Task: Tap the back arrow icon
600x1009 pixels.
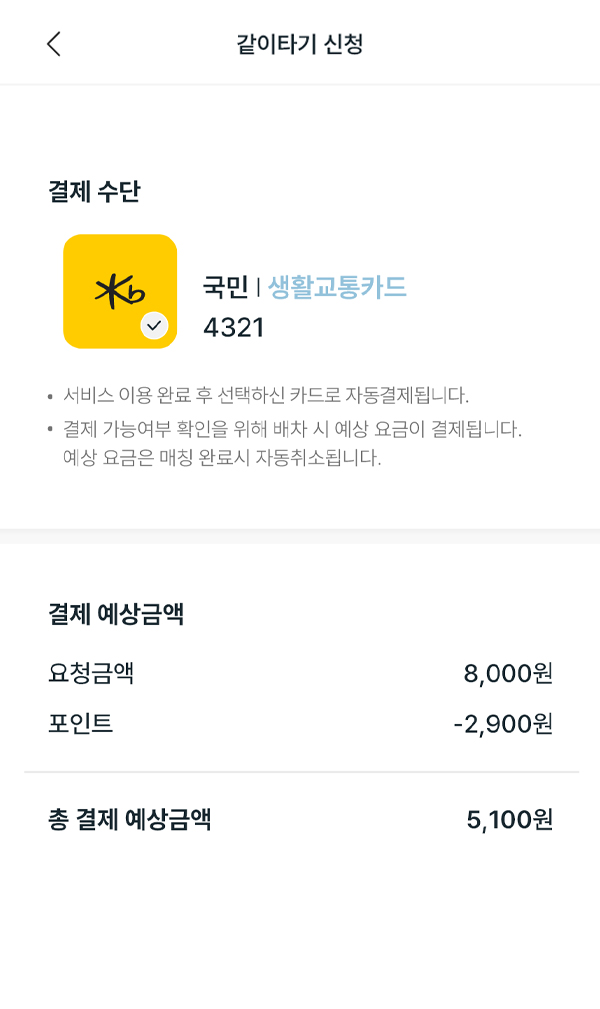Action: click(x=54, y=44)
